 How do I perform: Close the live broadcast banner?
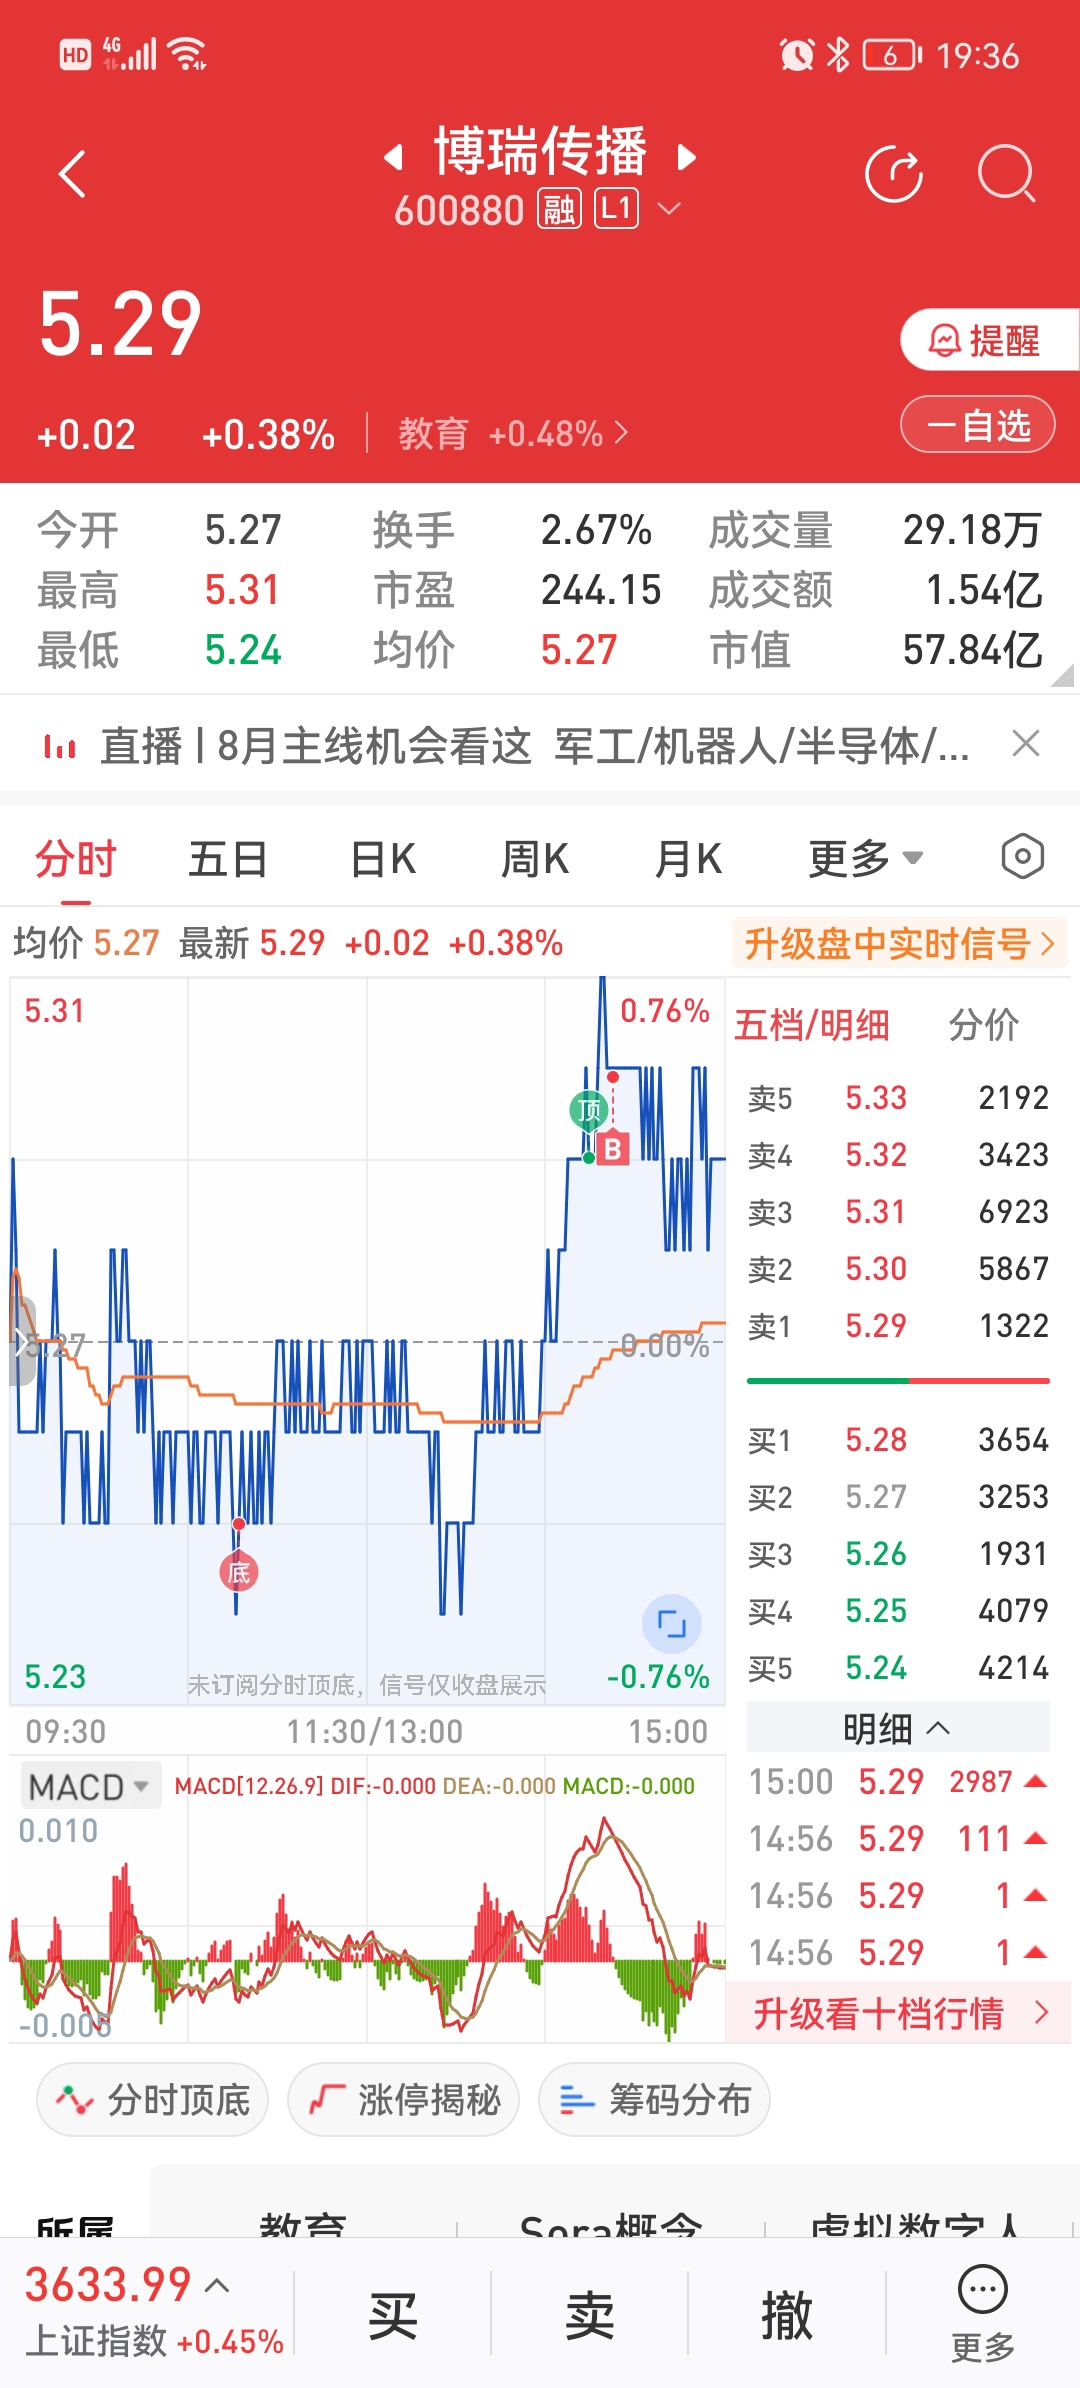pos(1026,744)
